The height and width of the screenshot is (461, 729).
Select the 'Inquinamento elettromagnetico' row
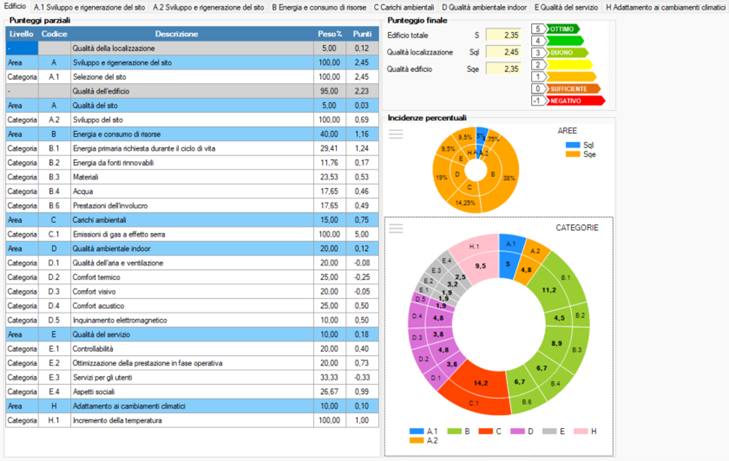click(192, 320)
